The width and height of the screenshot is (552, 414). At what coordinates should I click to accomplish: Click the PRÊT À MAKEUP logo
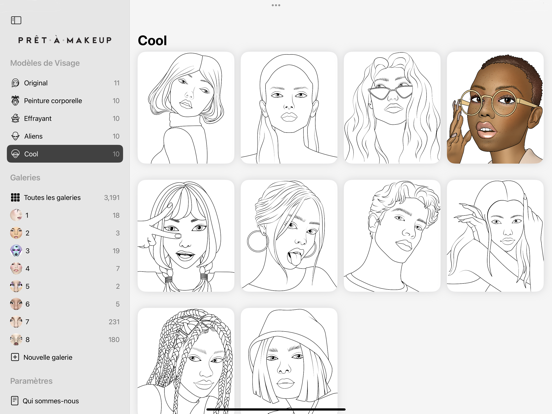click(x=65, y=40)
